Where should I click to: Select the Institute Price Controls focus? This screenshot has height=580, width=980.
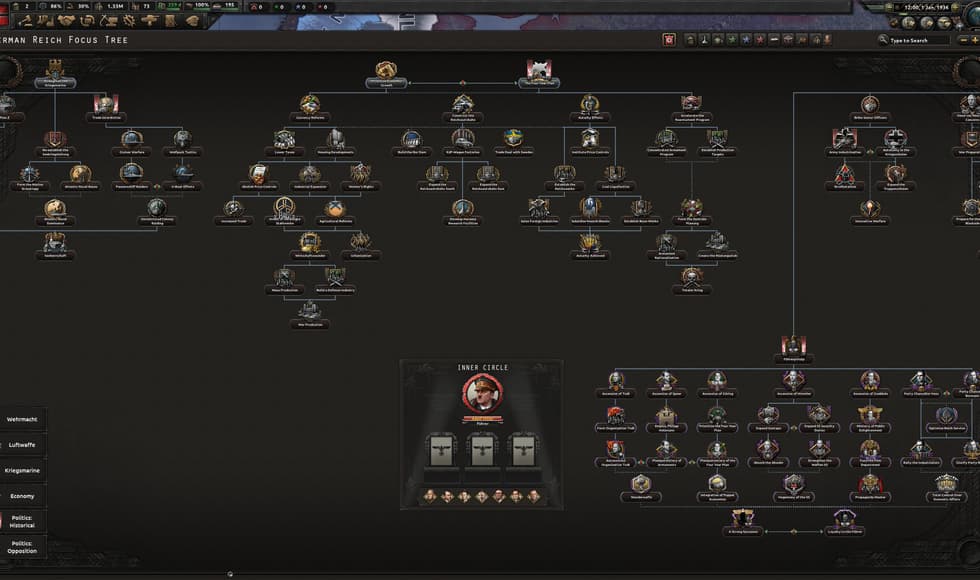pos(589,143)
